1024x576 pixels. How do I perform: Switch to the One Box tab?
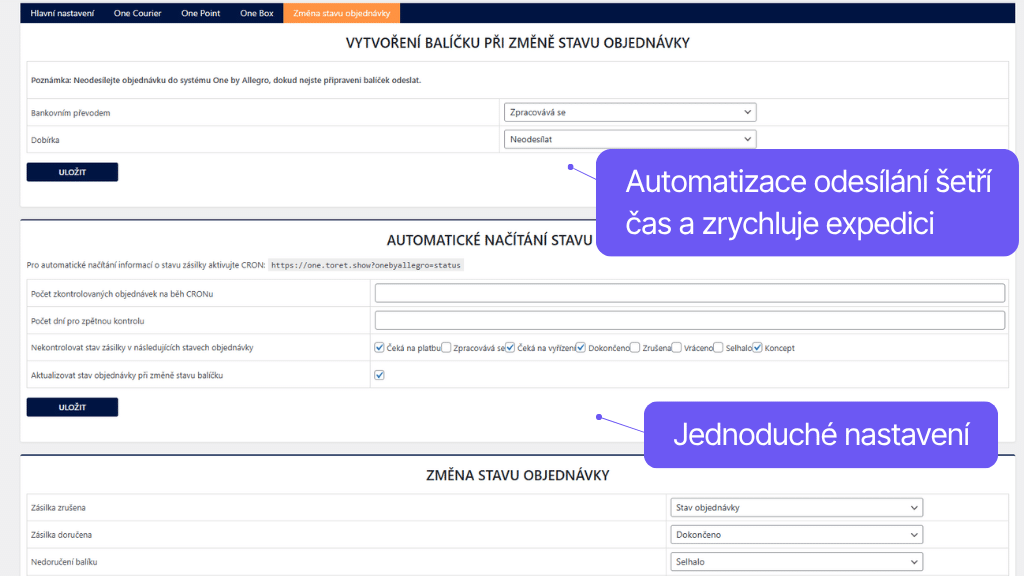pos(256,13)
